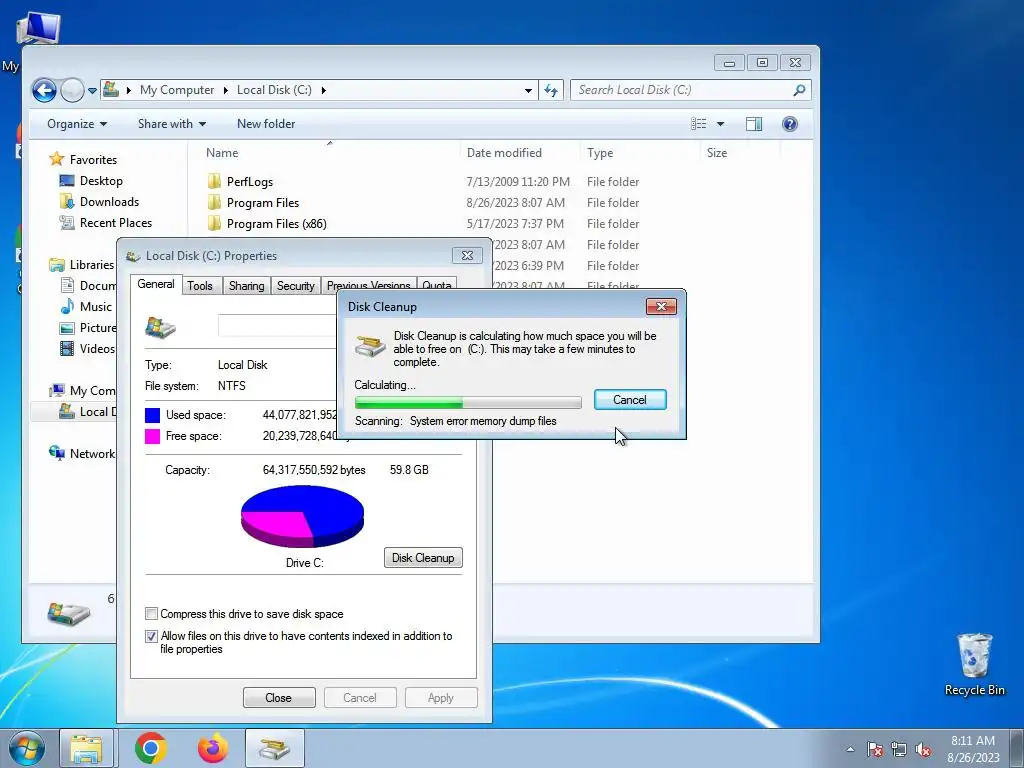Click the search magnifier icon in Explorer
Viewport: 1024px width, 768px height.
pyautogui.click(x=799, y=90)
